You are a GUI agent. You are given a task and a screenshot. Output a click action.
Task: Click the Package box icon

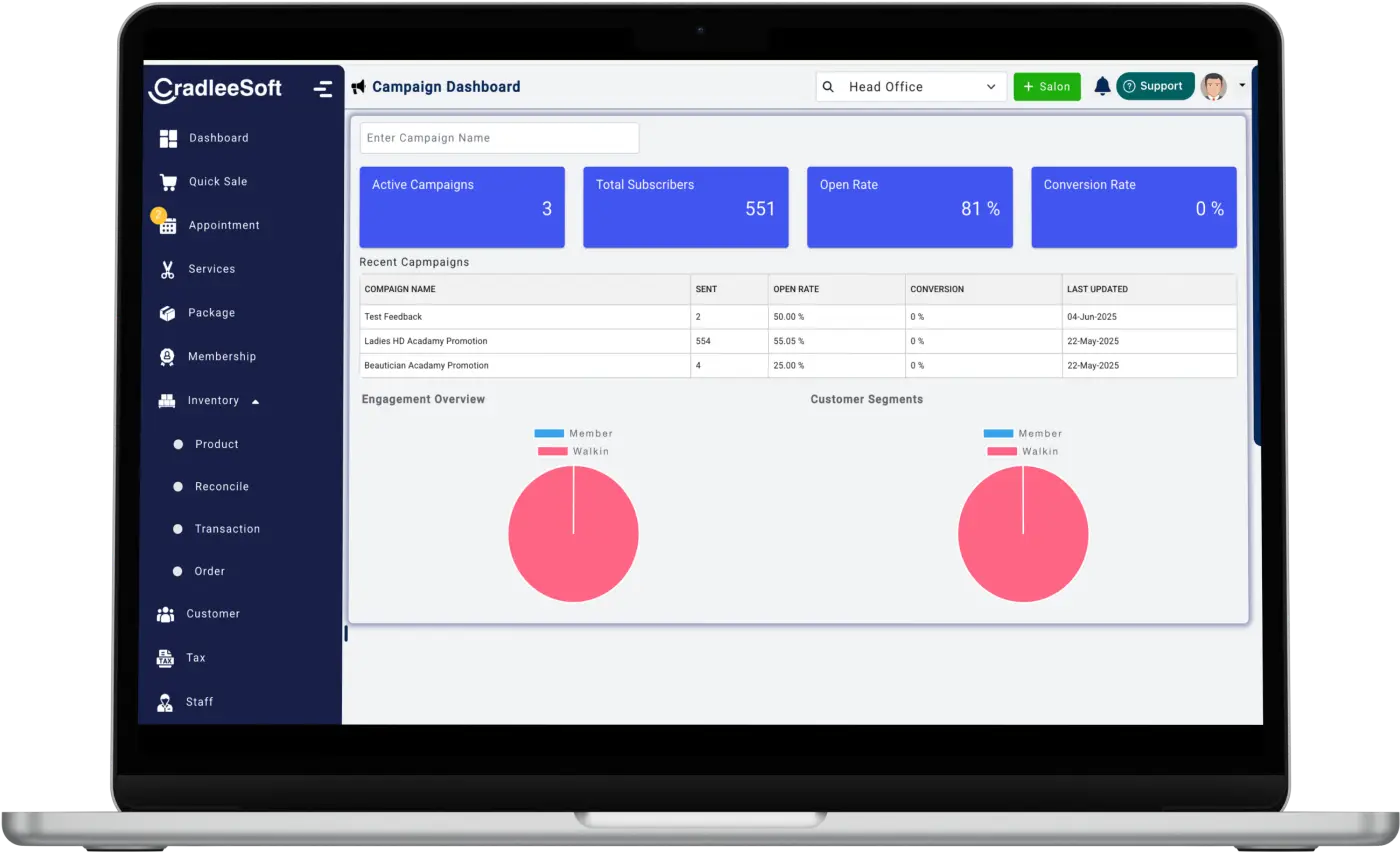click(168, 313)
